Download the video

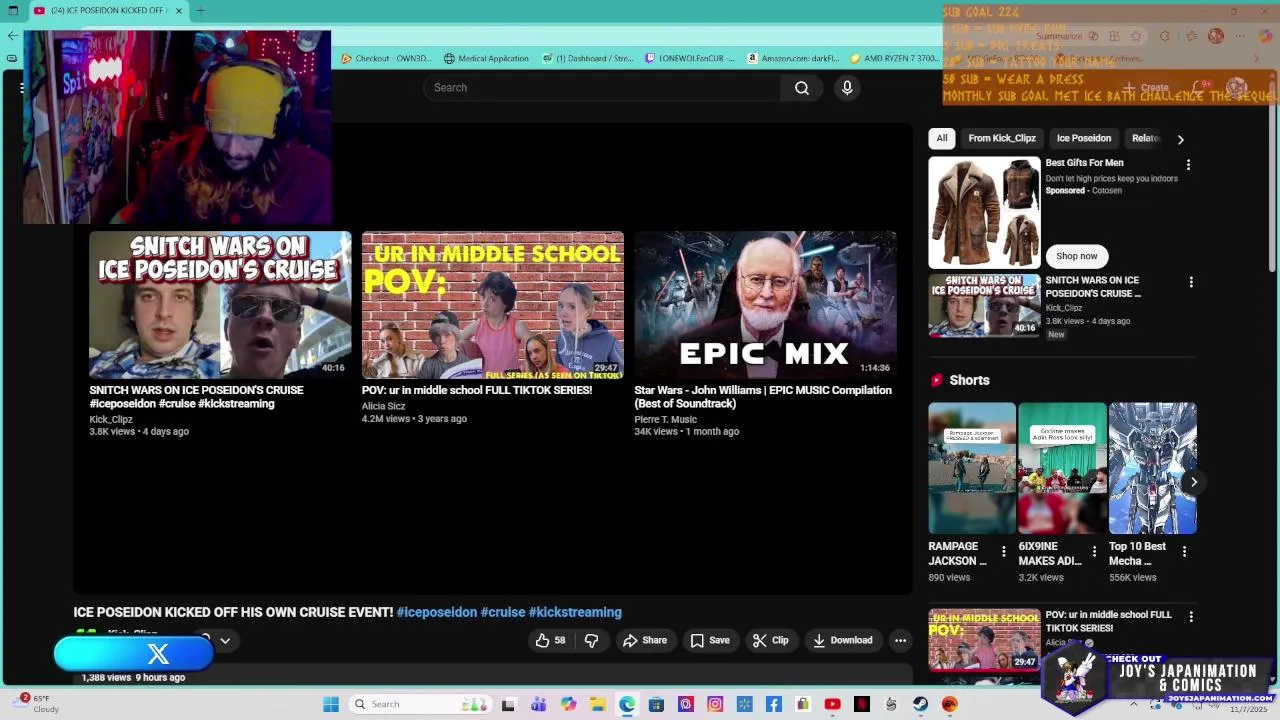click(843, 640)
